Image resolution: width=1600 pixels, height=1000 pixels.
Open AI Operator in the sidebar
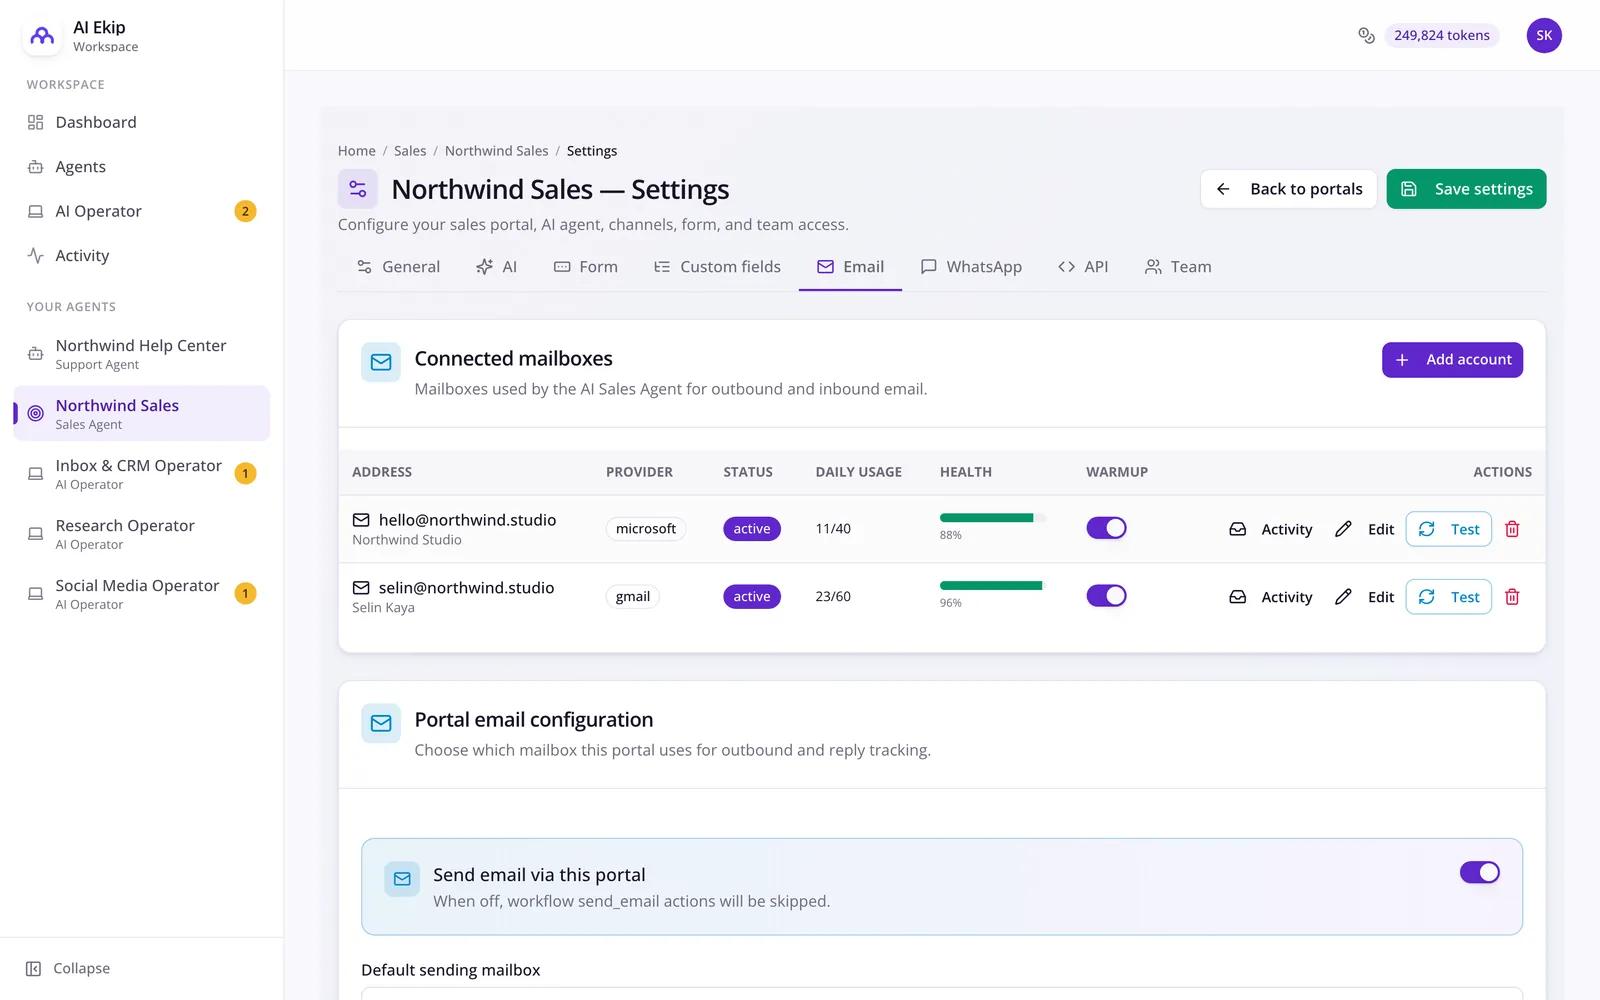click(x=141, y=211)
